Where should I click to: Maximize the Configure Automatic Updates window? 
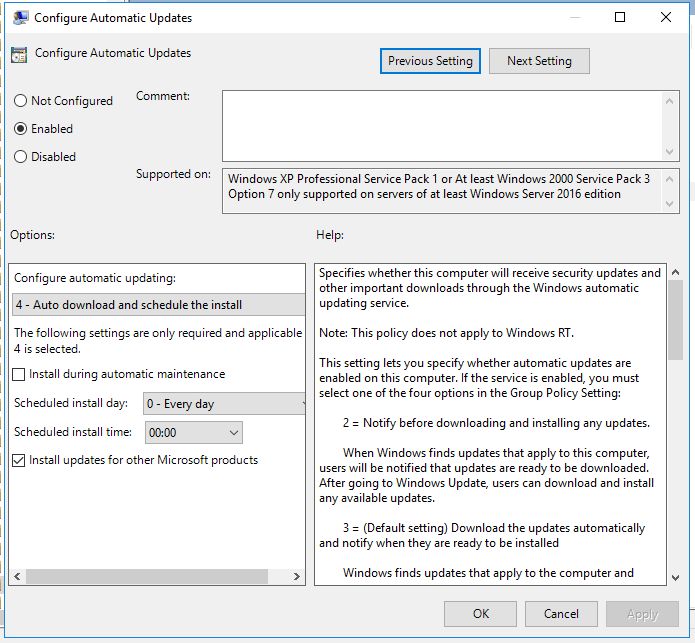coord(620,17)
